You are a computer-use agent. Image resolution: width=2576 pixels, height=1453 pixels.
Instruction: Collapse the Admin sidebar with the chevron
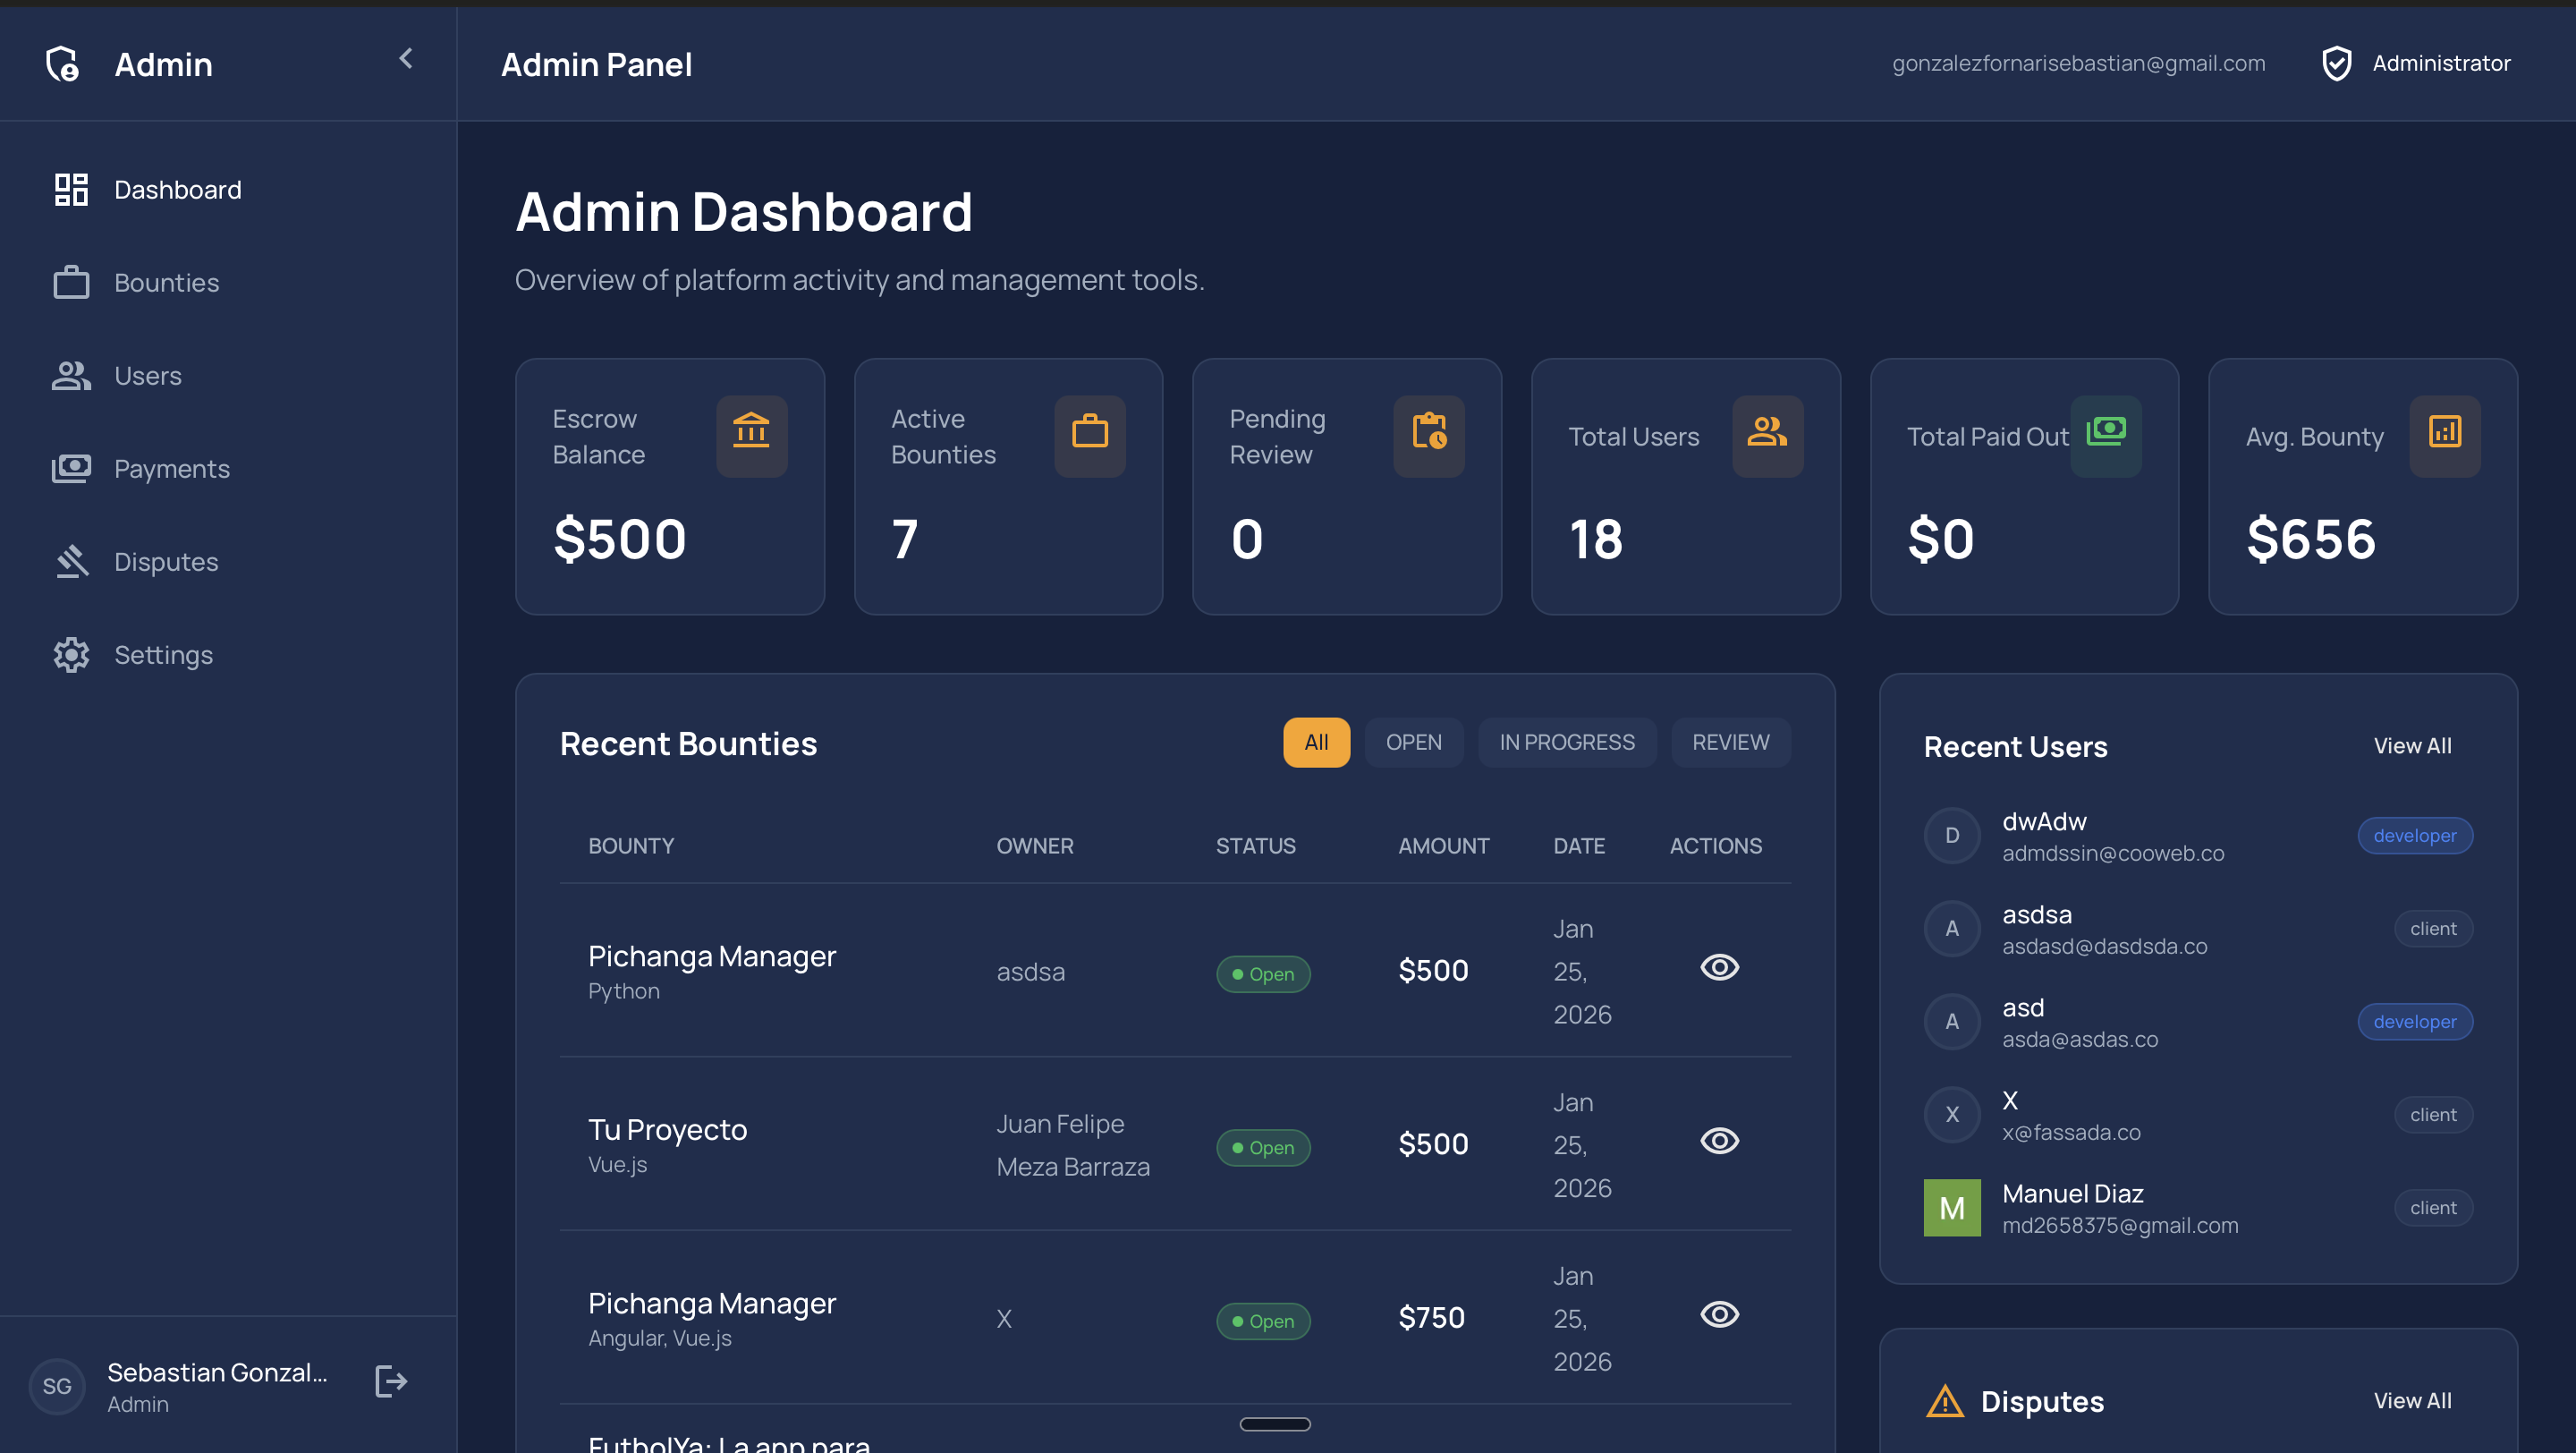(405, 60)
